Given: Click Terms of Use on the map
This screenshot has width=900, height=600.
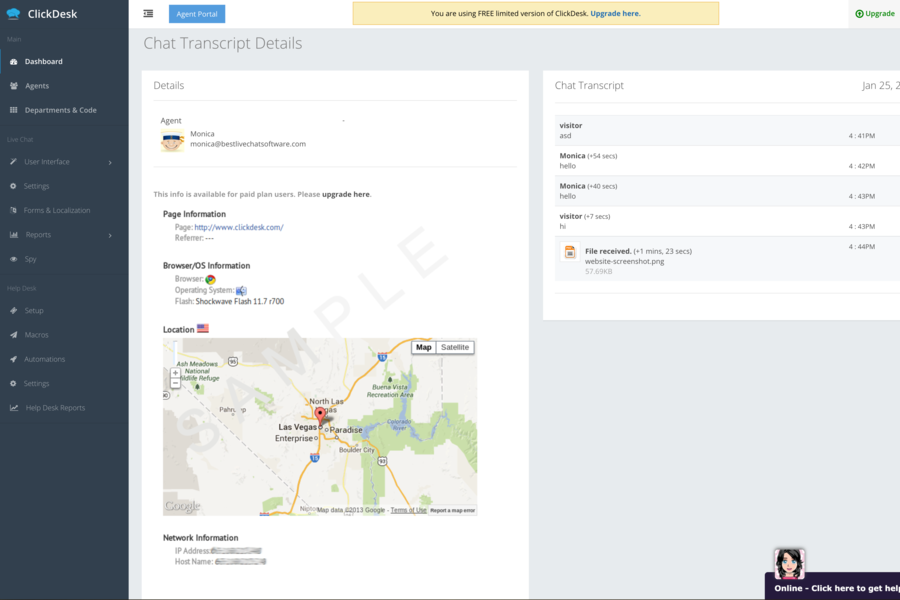Looking at the screenshot, I should [x=406, y=508].
